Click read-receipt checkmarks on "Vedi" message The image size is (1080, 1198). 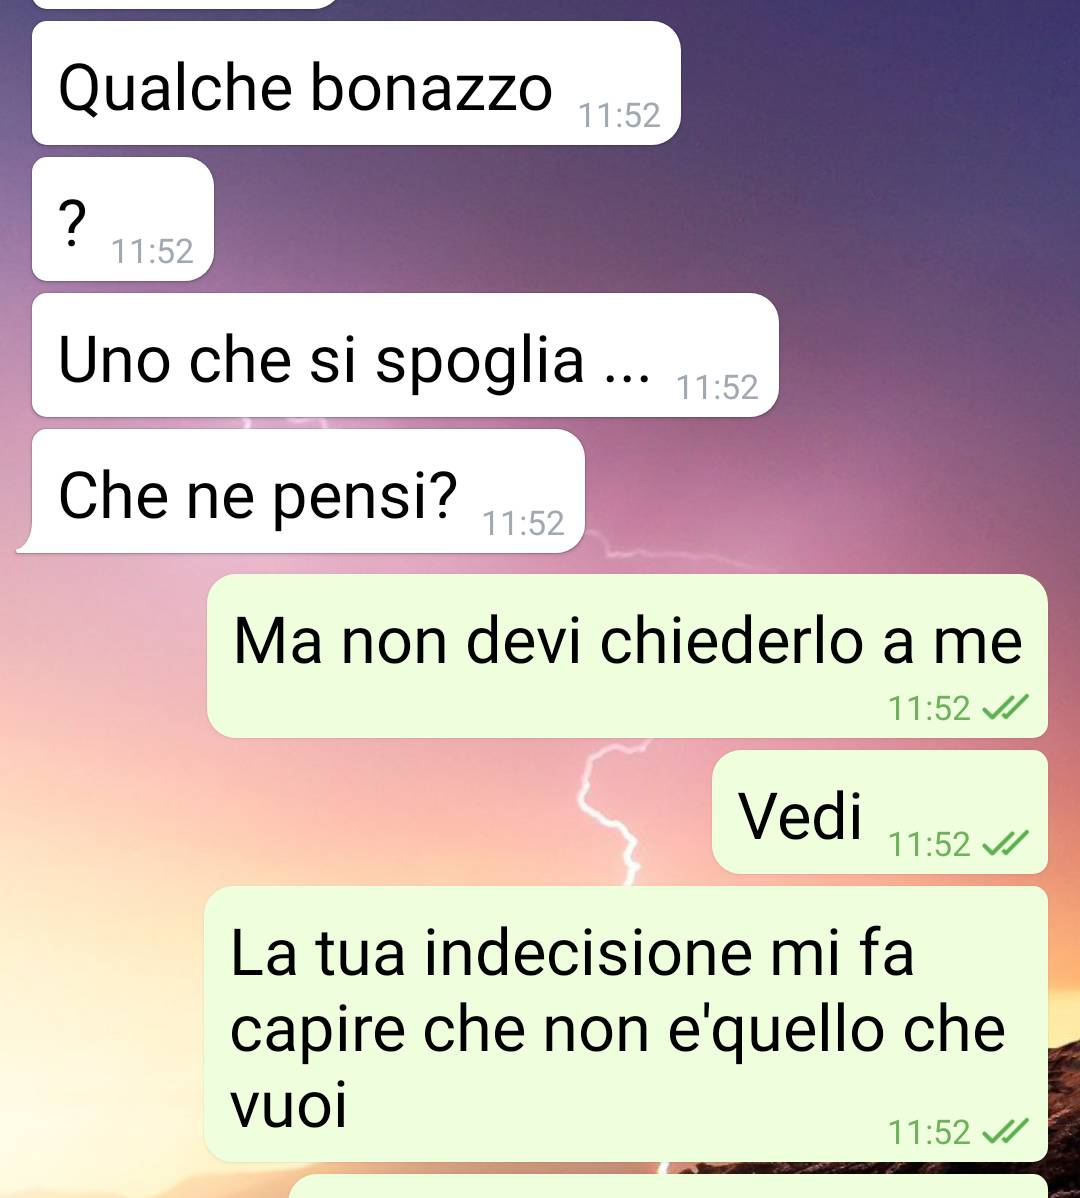click(x=1005, y=843)
